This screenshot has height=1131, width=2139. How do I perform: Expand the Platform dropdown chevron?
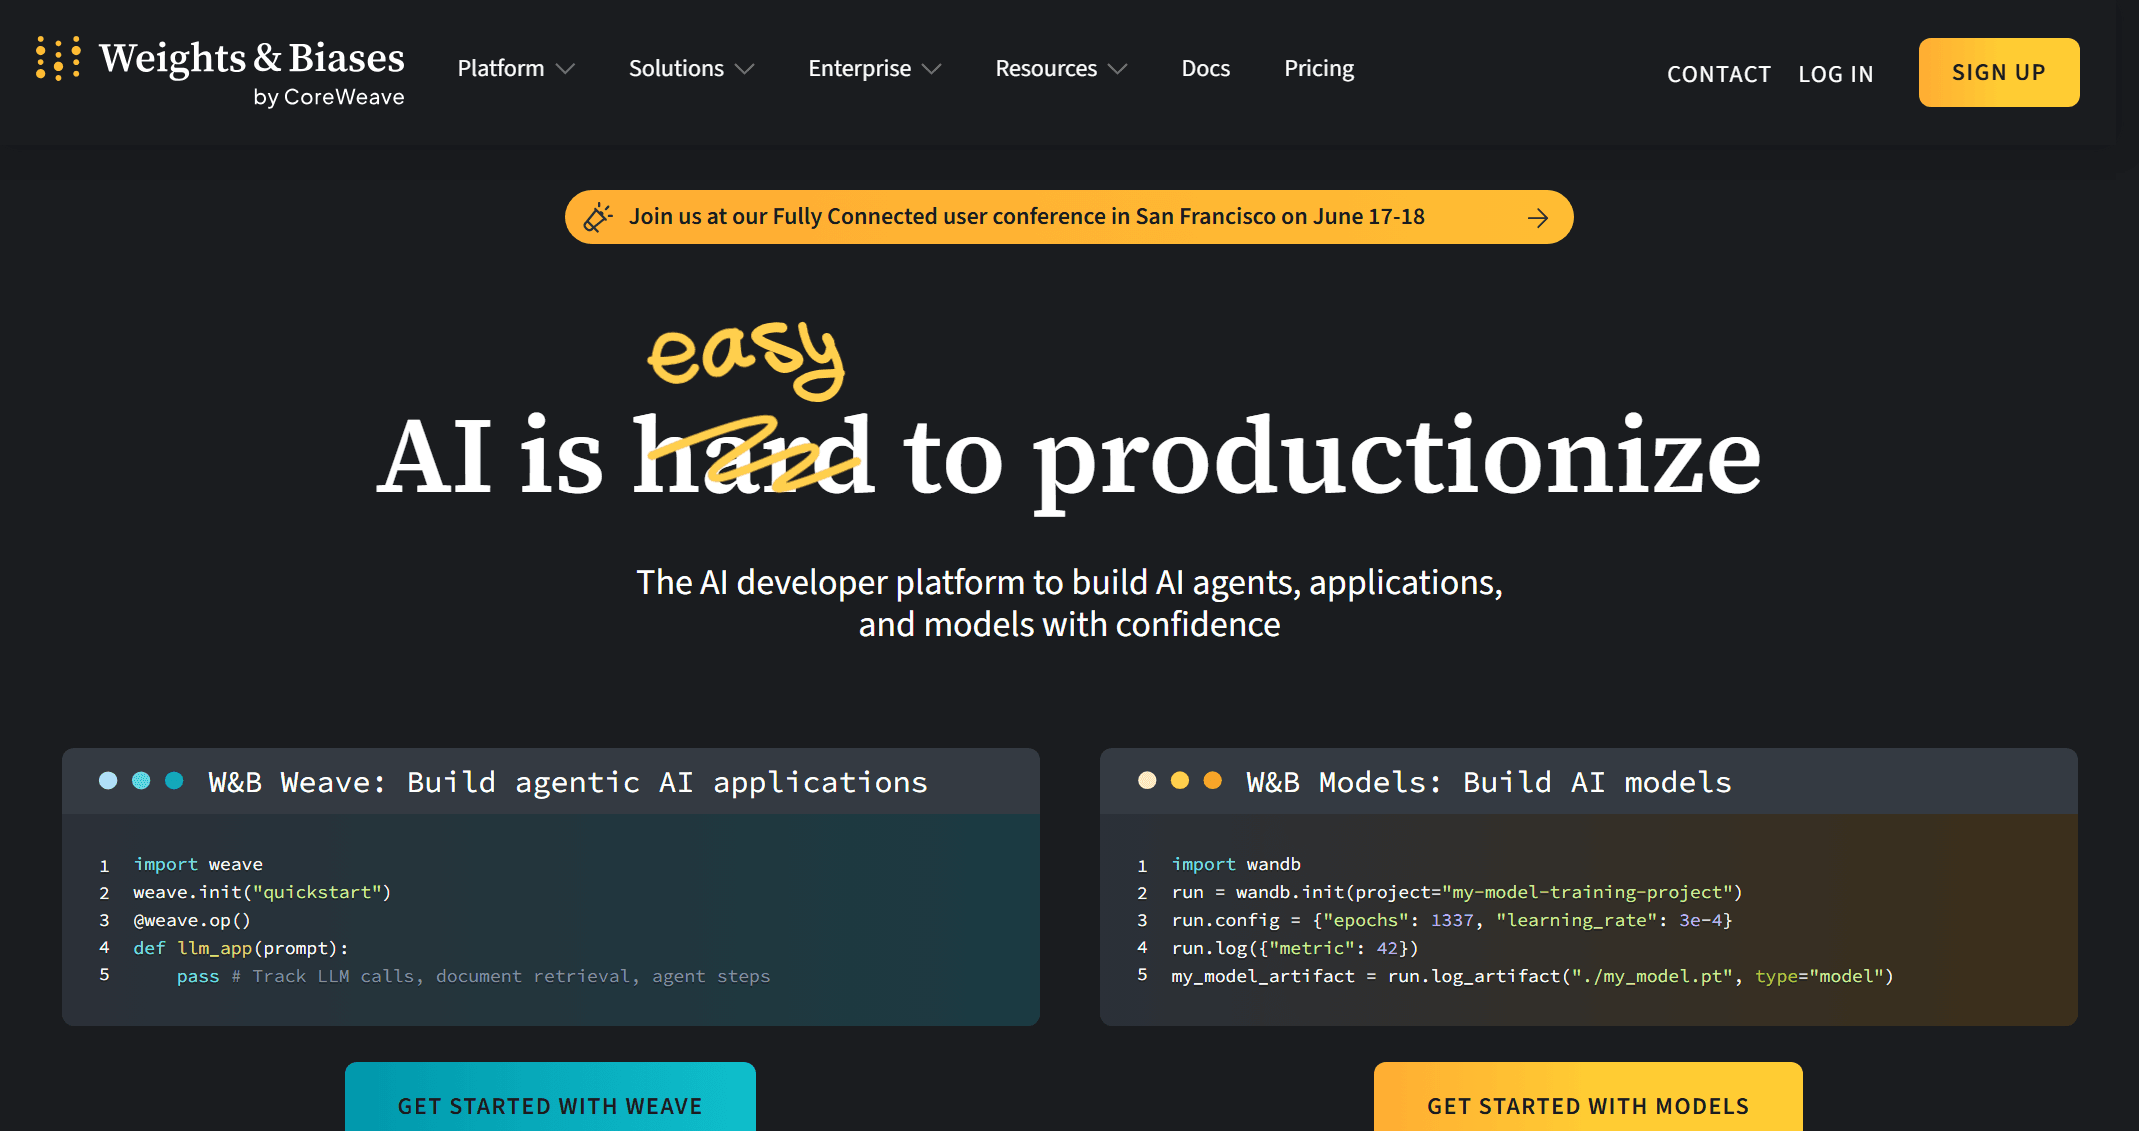pos(565,69)
